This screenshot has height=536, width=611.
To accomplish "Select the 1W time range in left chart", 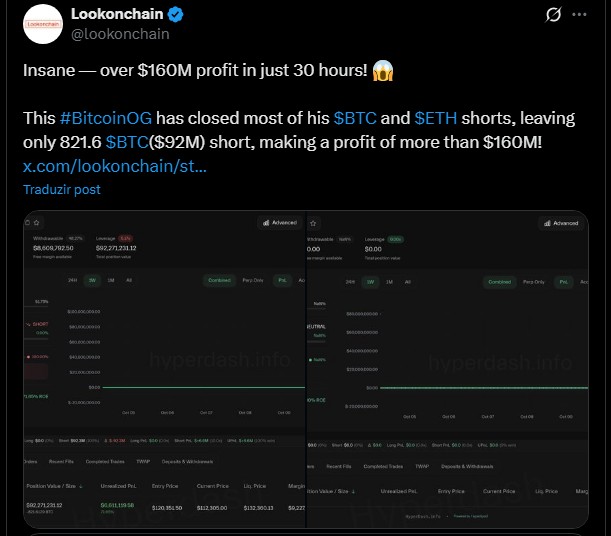I will pos(90,281).
